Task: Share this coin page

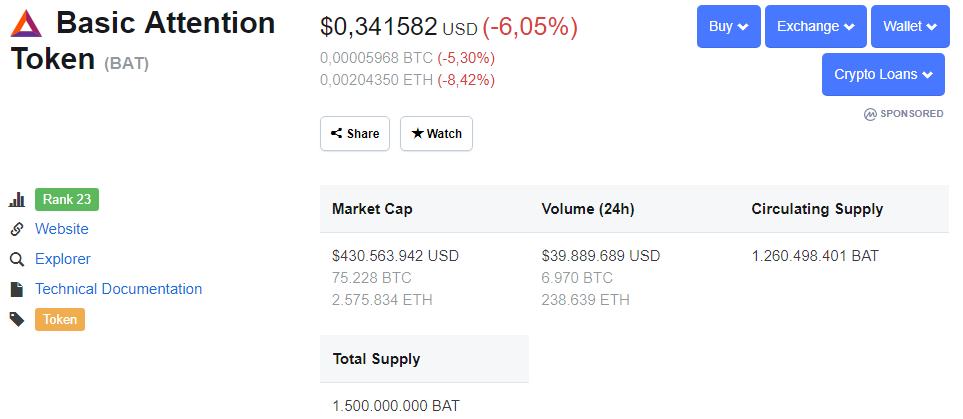Action: pyautogui.click(x=355, y=133)
